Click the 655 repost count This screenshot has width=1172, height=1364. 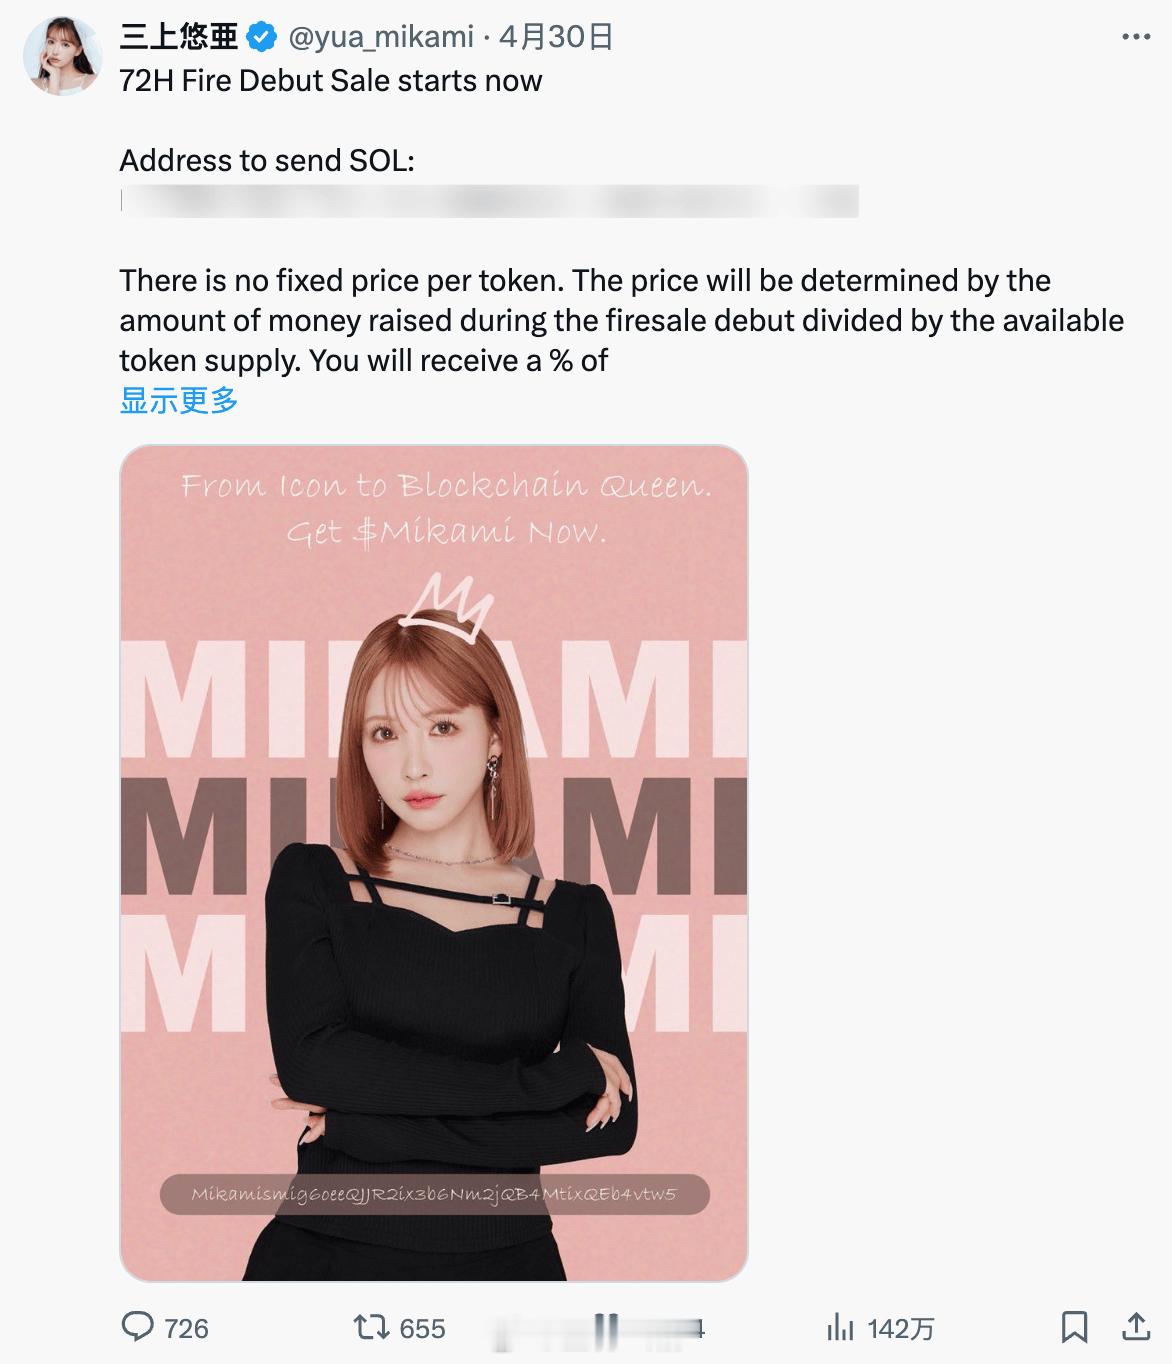(x=422, y=1328)
